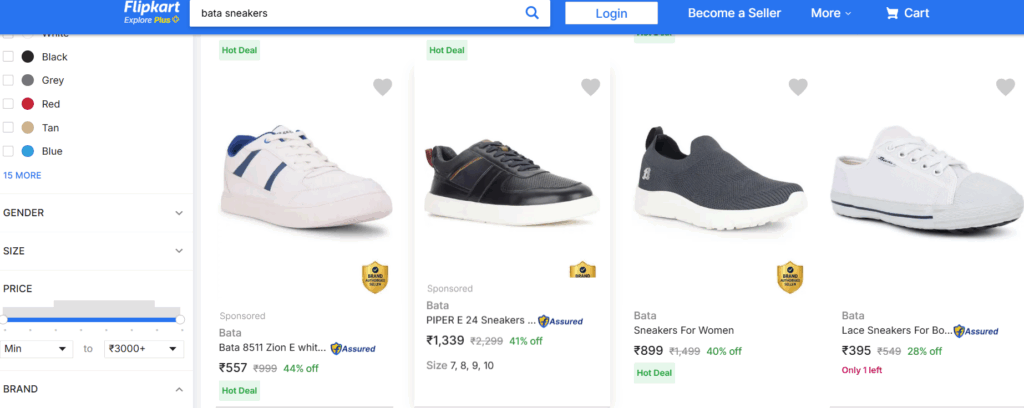Click the Flipkart logo
Viewport: 1024px width, 408px height.
(152, 12)
